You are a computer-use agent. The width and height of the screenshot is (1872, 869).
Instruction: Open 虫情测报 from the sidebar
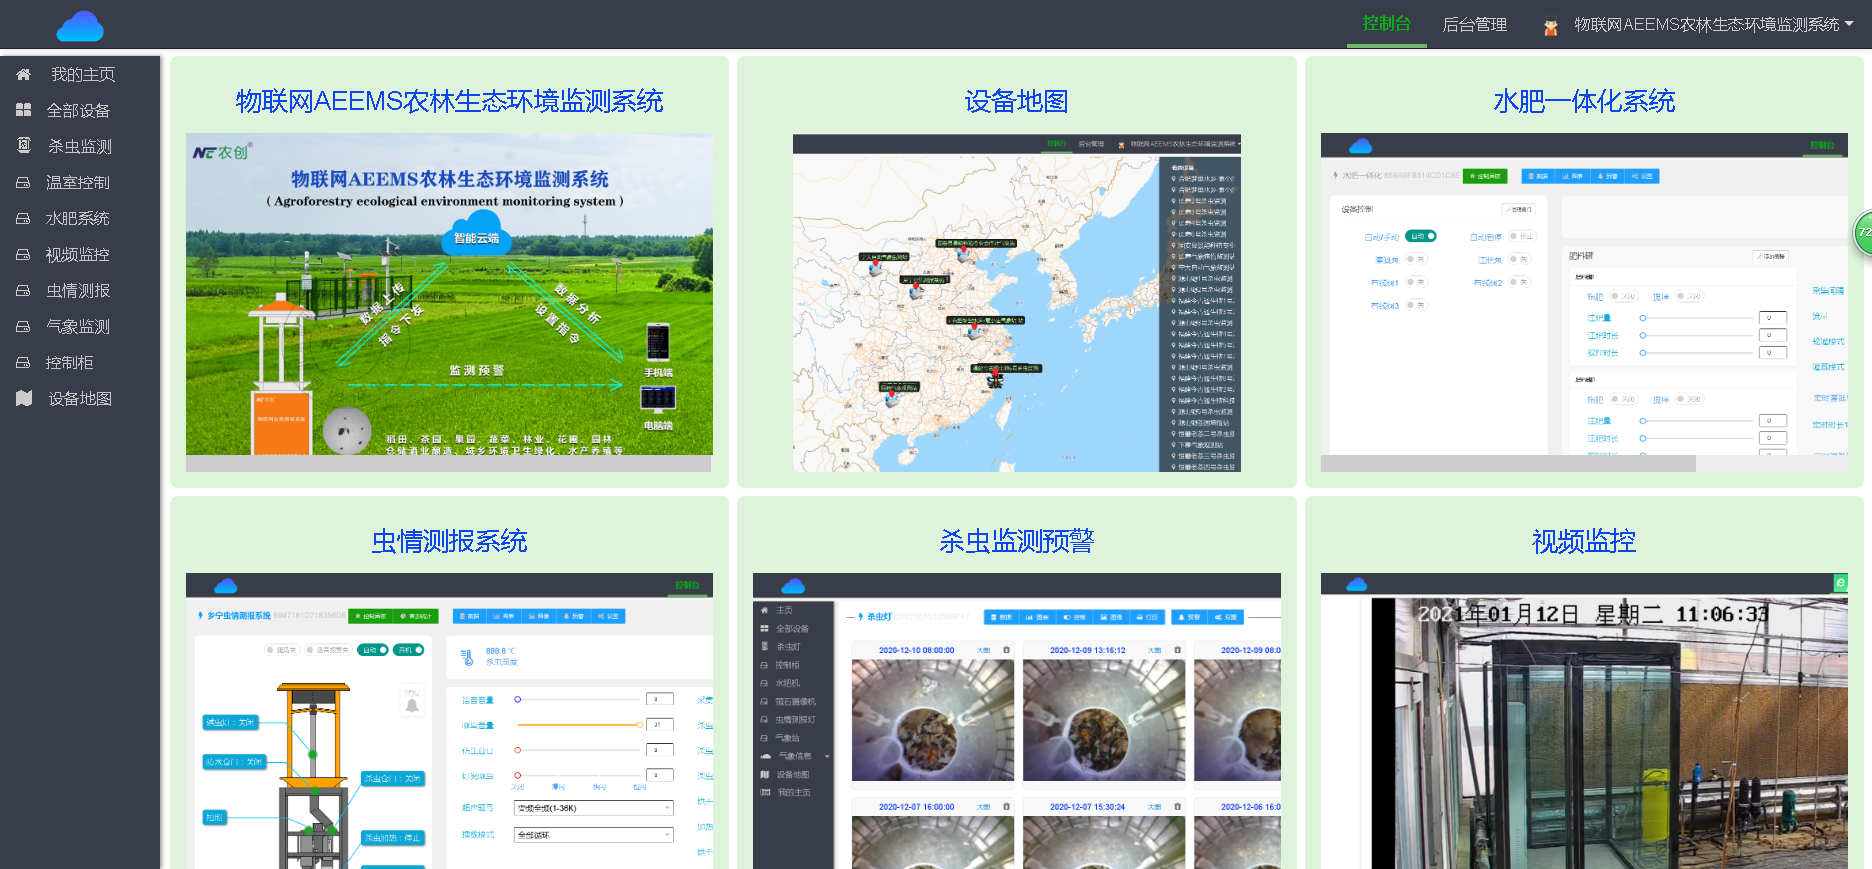(78, 291)
